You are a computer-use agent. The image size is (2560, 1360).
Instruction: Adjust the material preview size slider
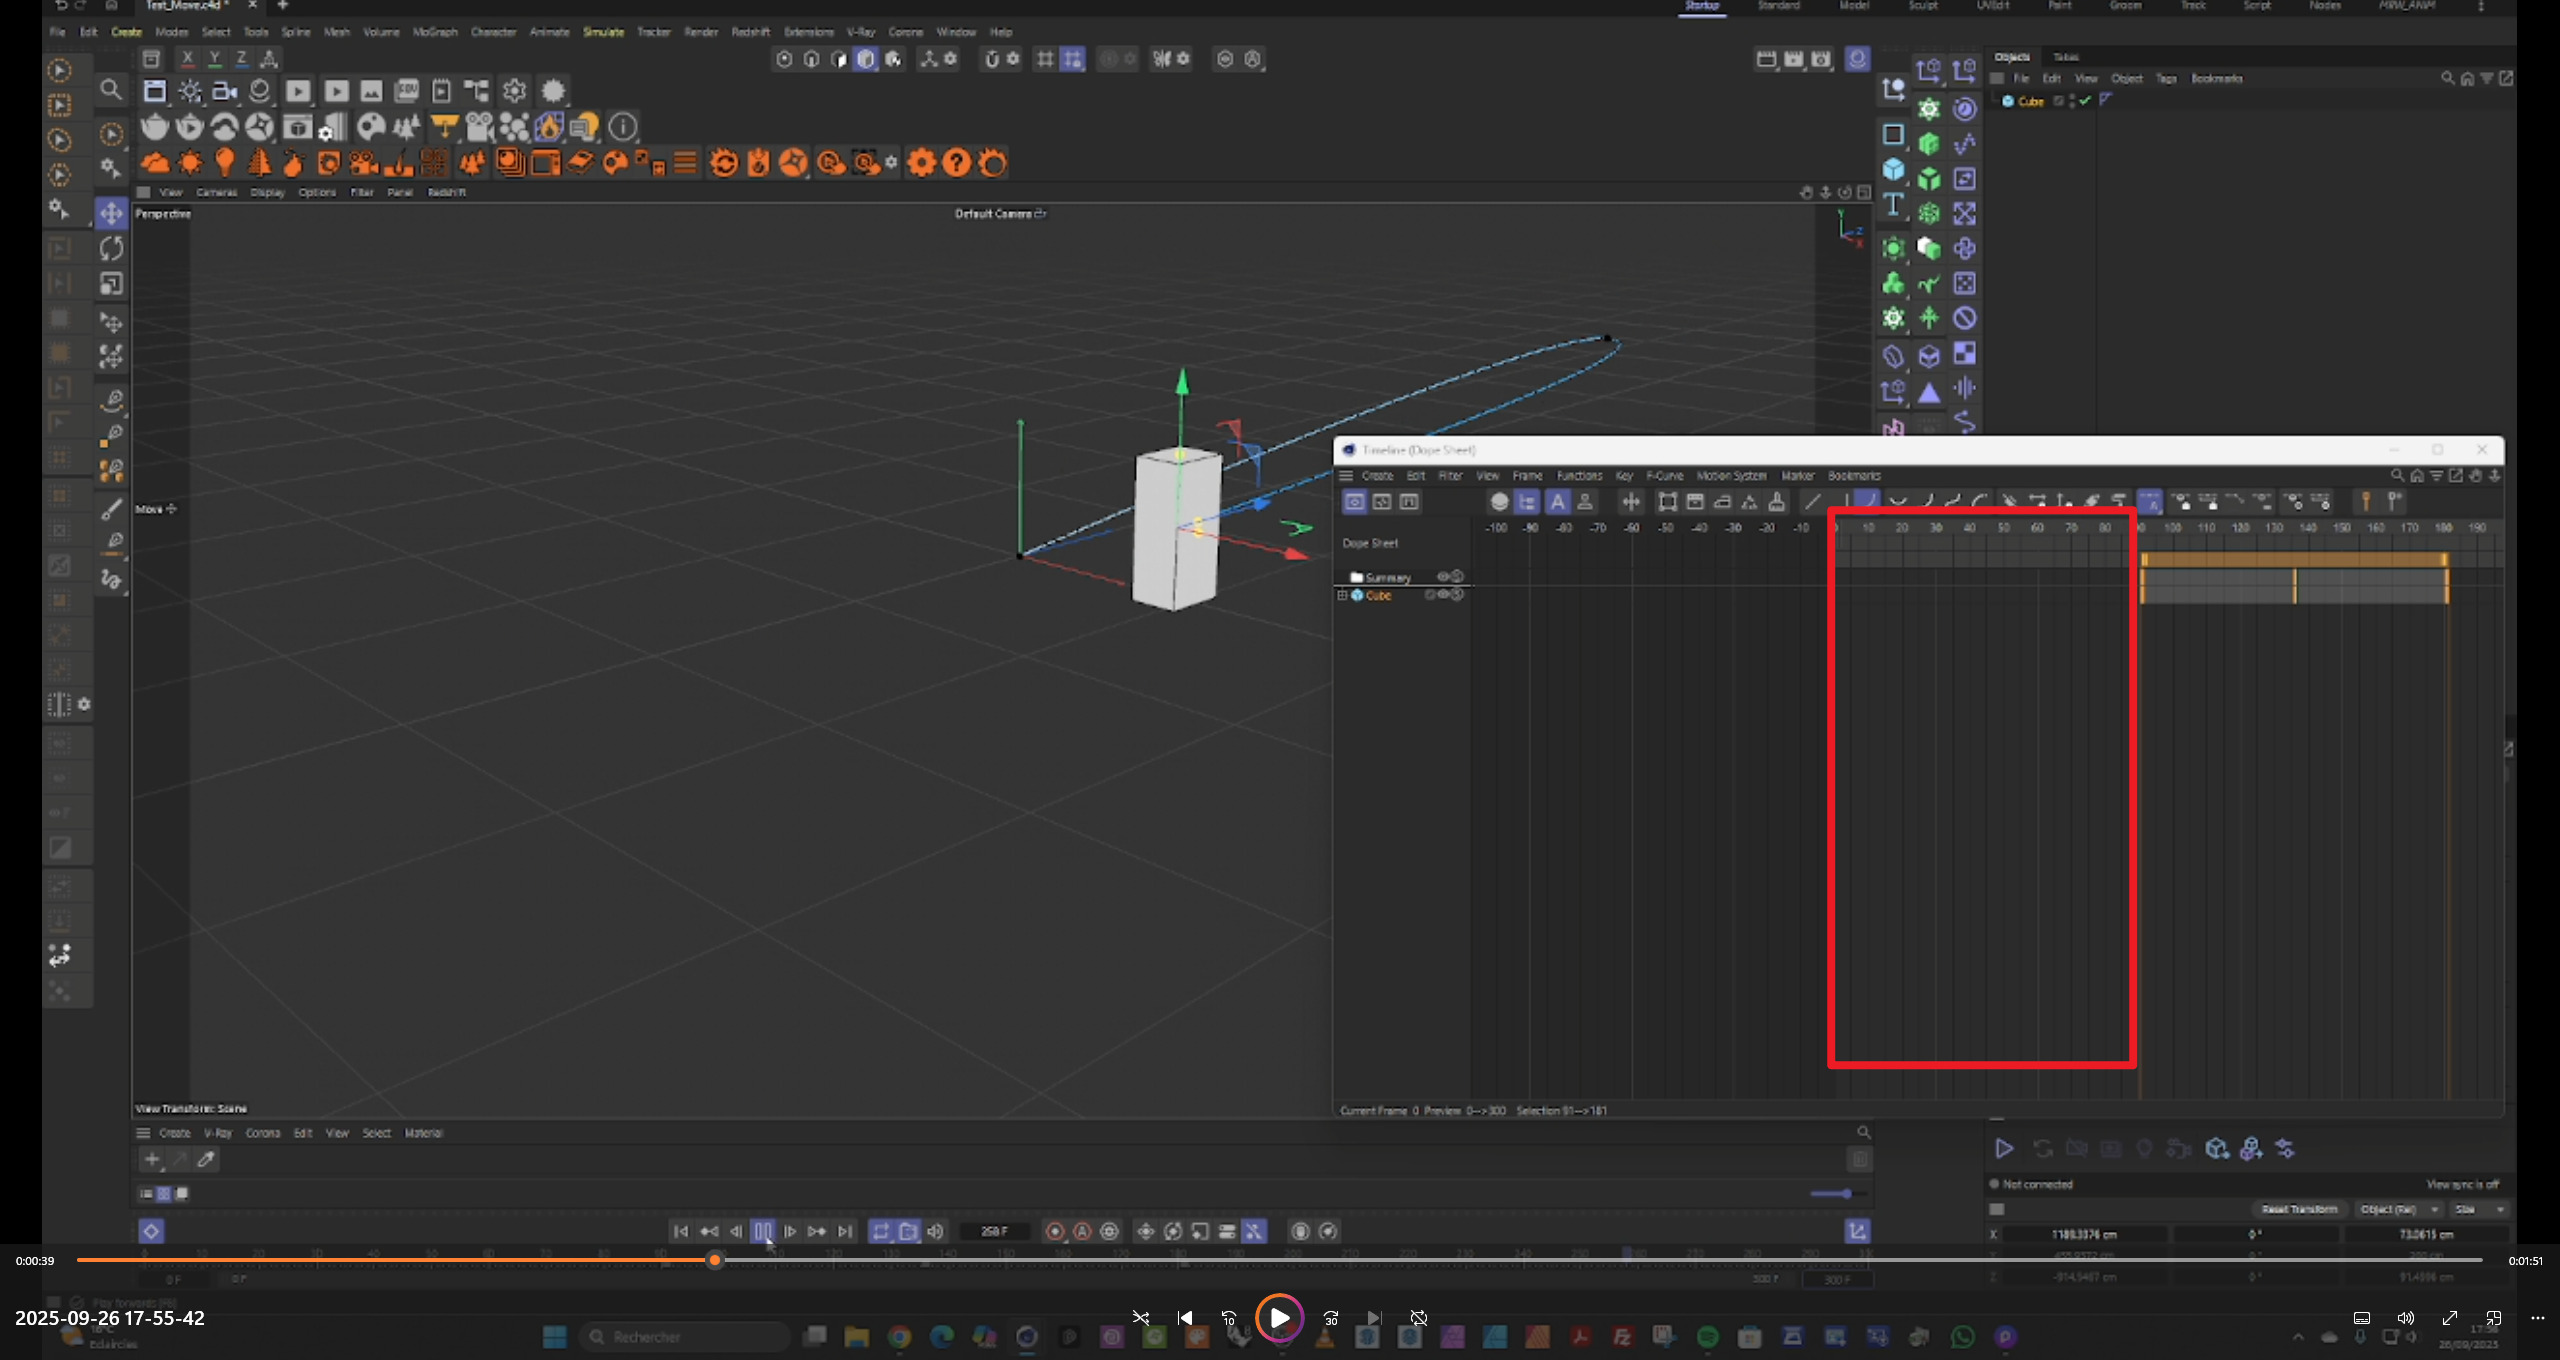coord(1845,1193)
